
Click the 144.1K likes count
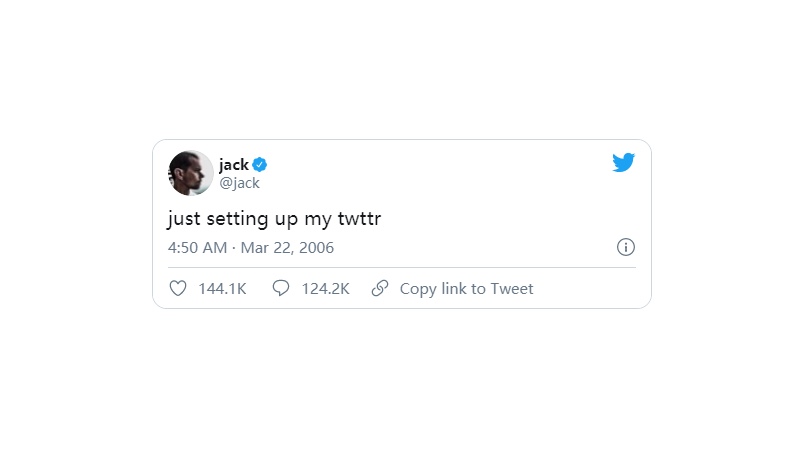pos(222,289)
